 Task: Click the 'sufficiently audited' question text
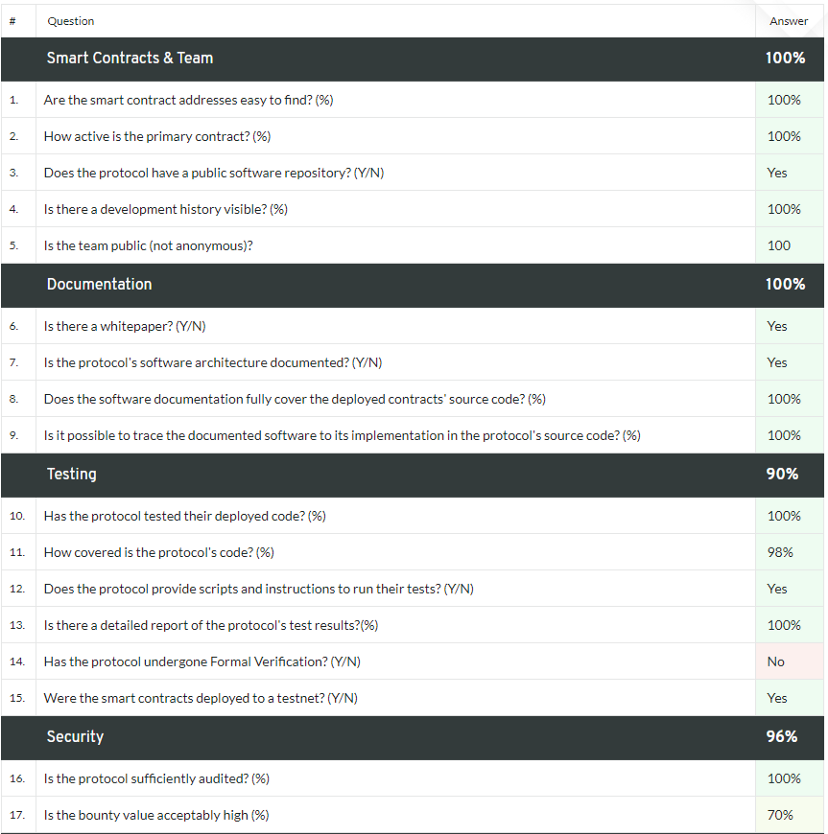[x=156, y=778]
